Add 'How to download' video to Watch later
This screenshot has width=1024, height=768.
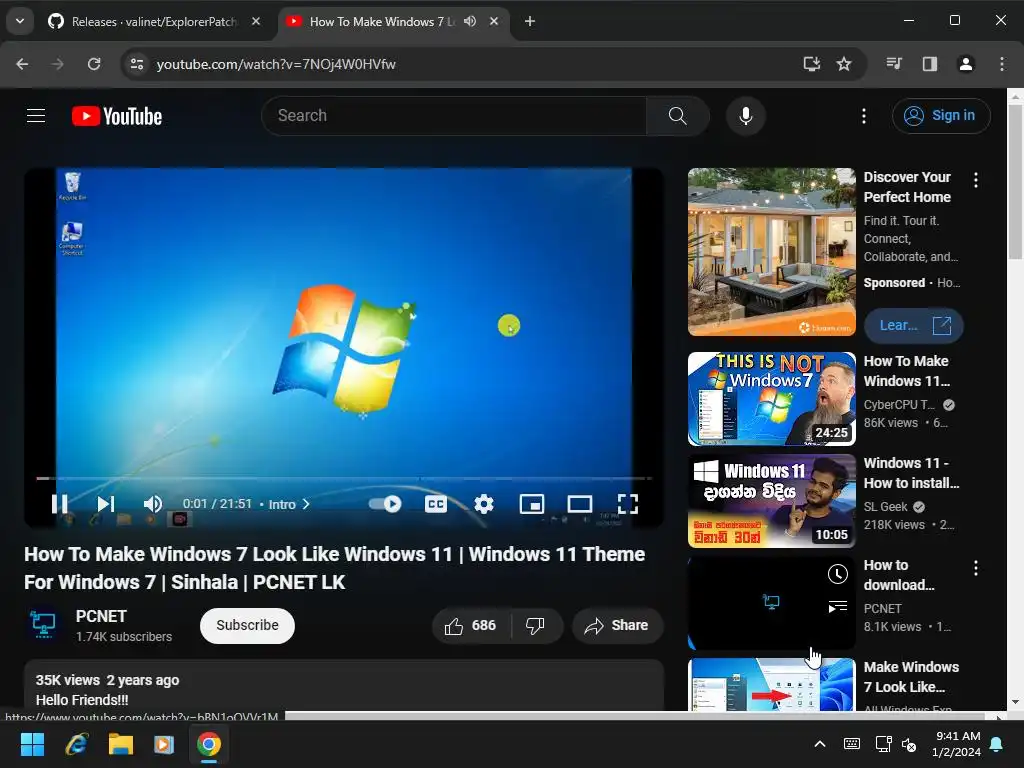tap(837, 574)
